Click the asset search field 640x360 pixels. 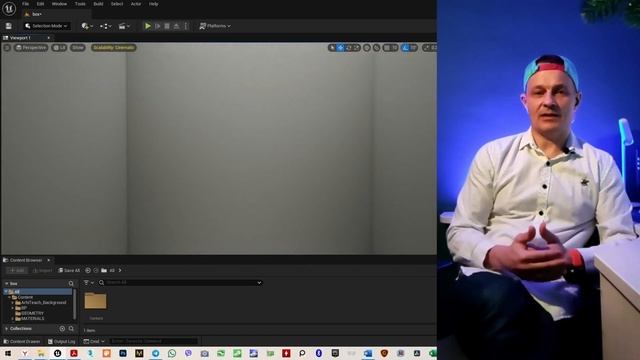coord(180,282)
